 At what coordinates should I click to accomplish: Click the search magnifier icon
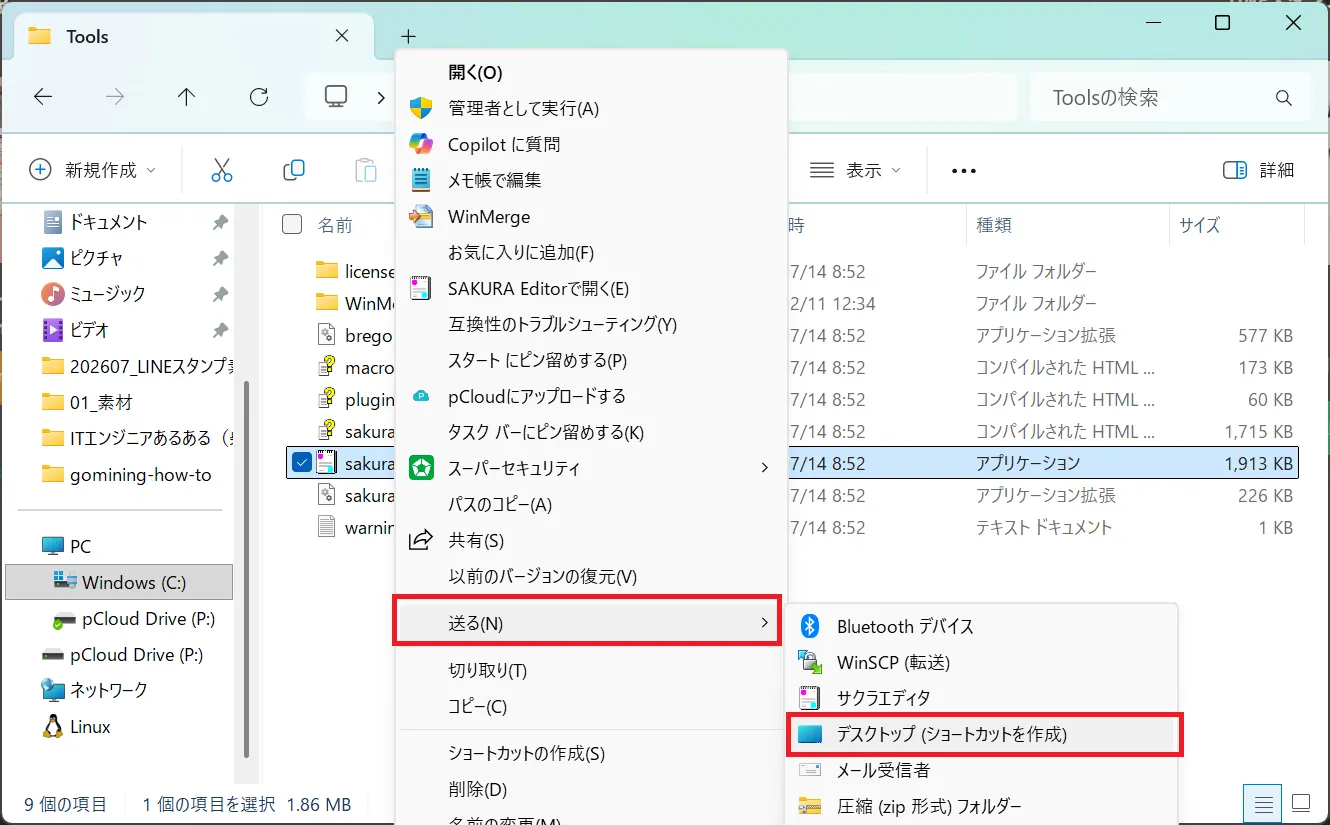1284,98
